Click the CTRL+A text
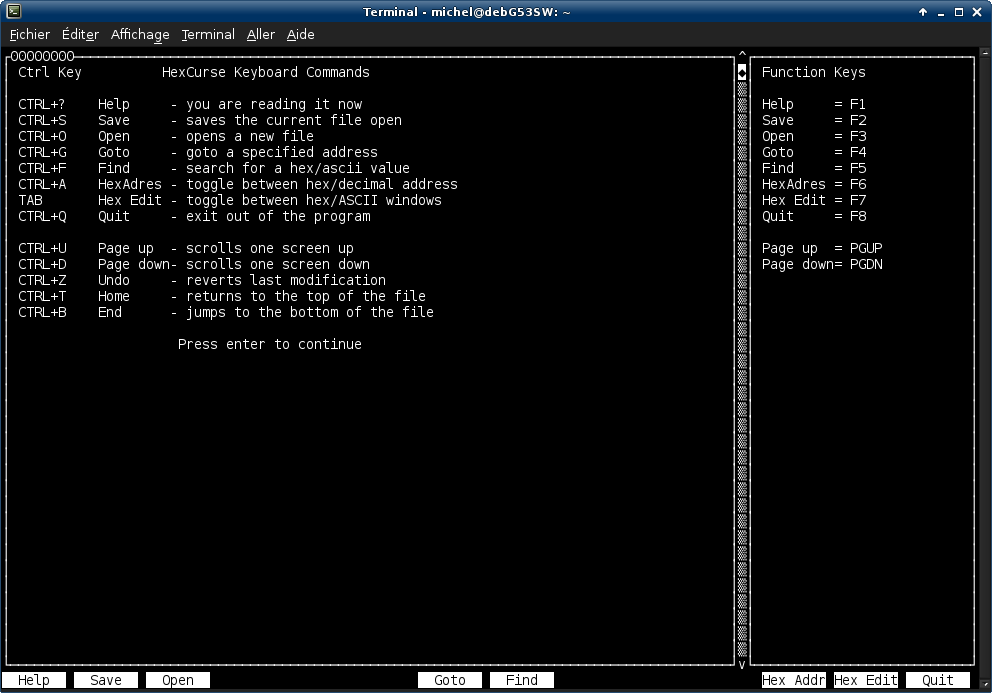This screenshot has width=992, height=693. pos(42,184)
